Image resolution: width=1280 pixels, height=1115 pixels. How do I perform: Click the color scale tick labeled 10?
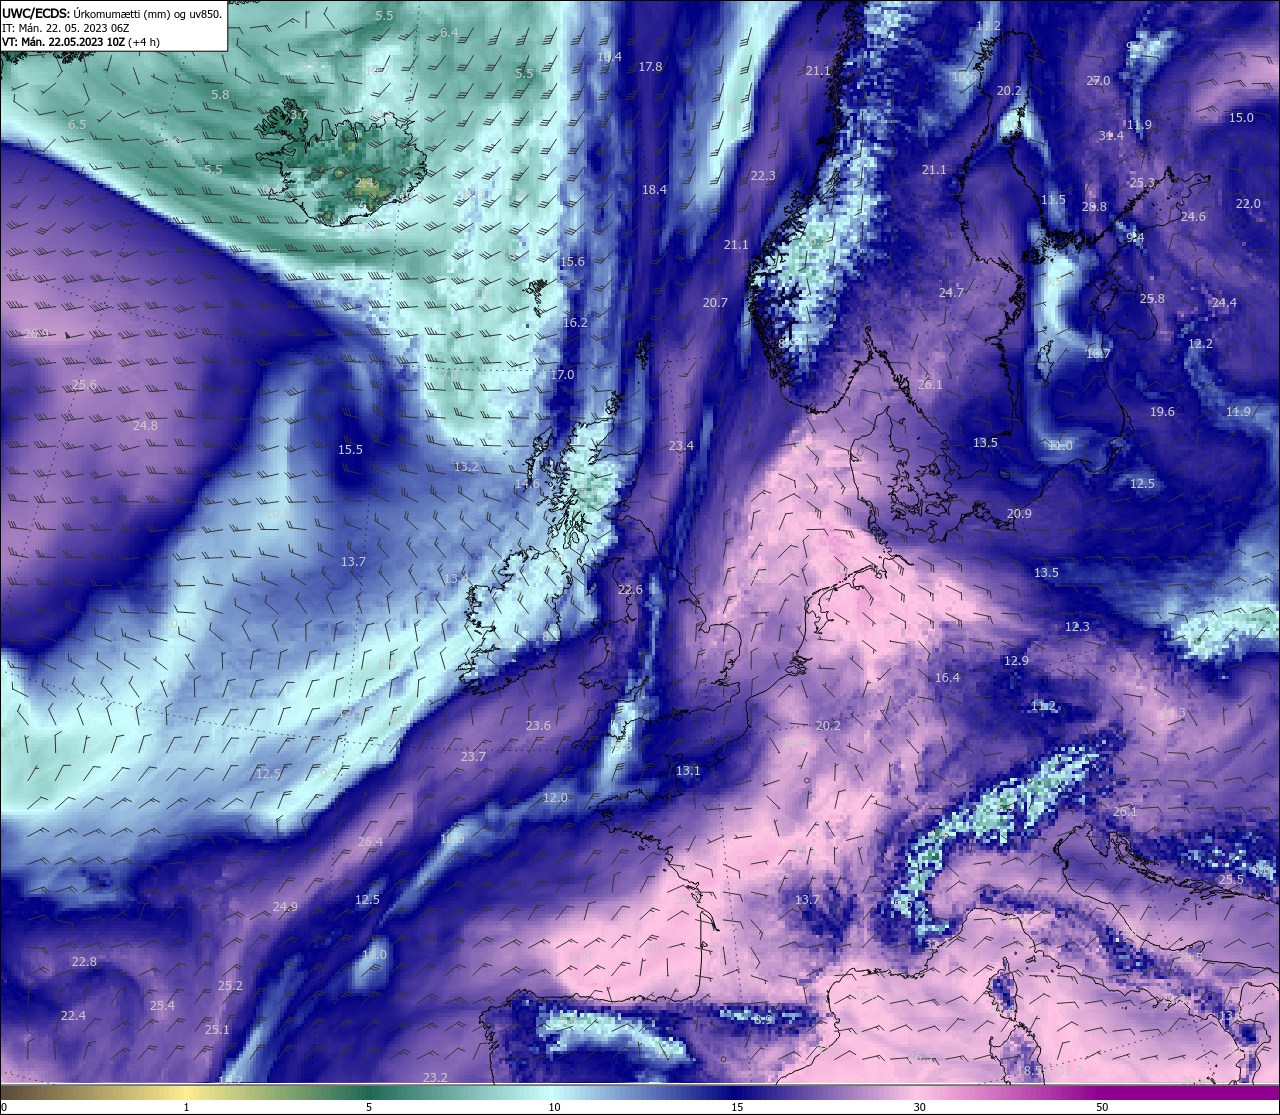(554, 1107)
